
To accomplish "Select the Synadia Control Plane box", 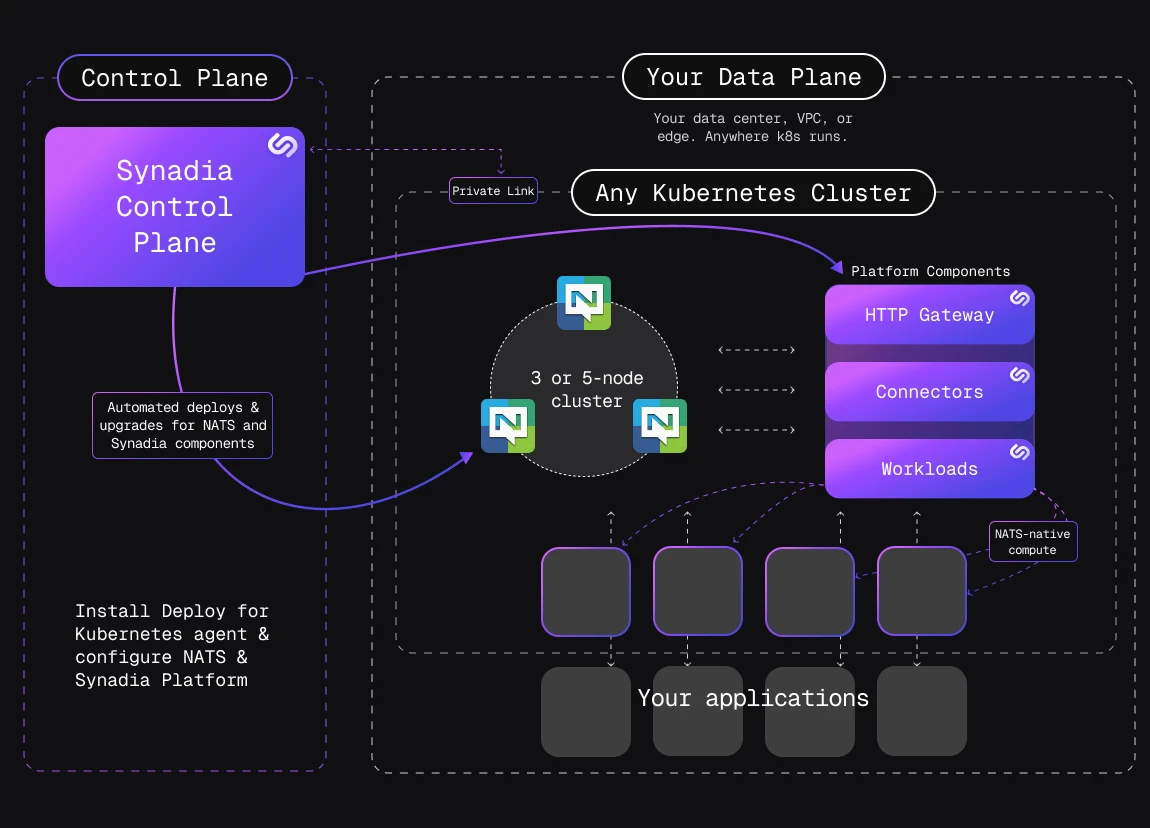I will [x=175, y=207].
